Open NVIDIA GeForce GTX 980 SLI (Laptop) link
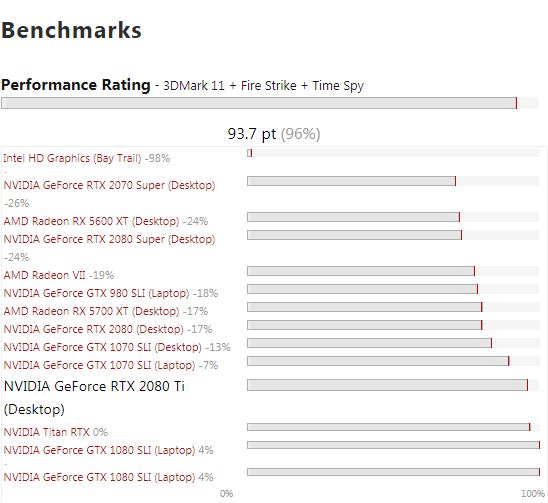 click(96, 293)
